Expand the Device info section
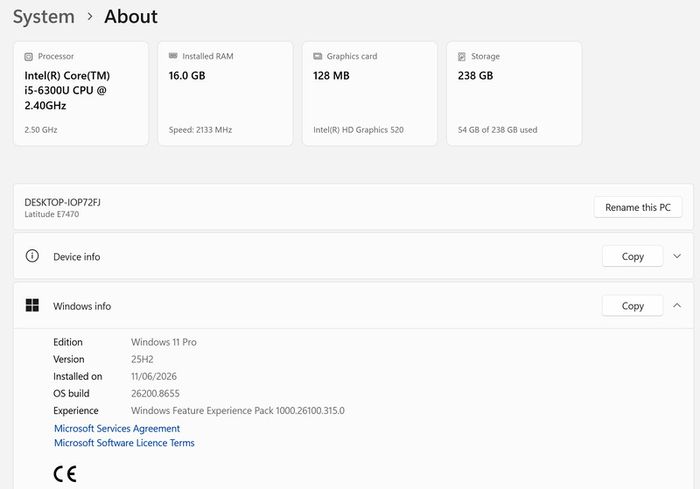This screenshot has height=489, width=700. click(x=677, y=256)
